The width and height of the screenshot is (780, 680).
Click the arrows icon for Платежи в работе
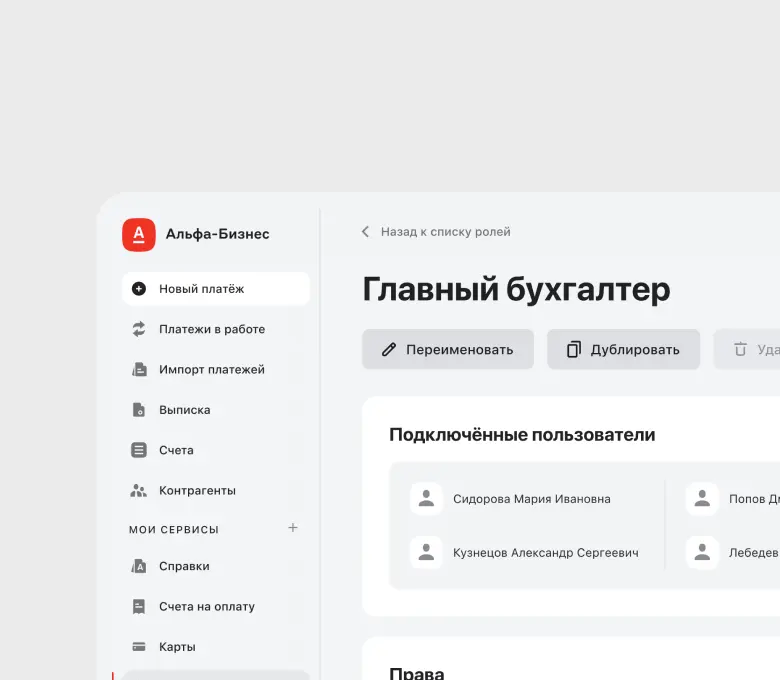click(139, 329)
